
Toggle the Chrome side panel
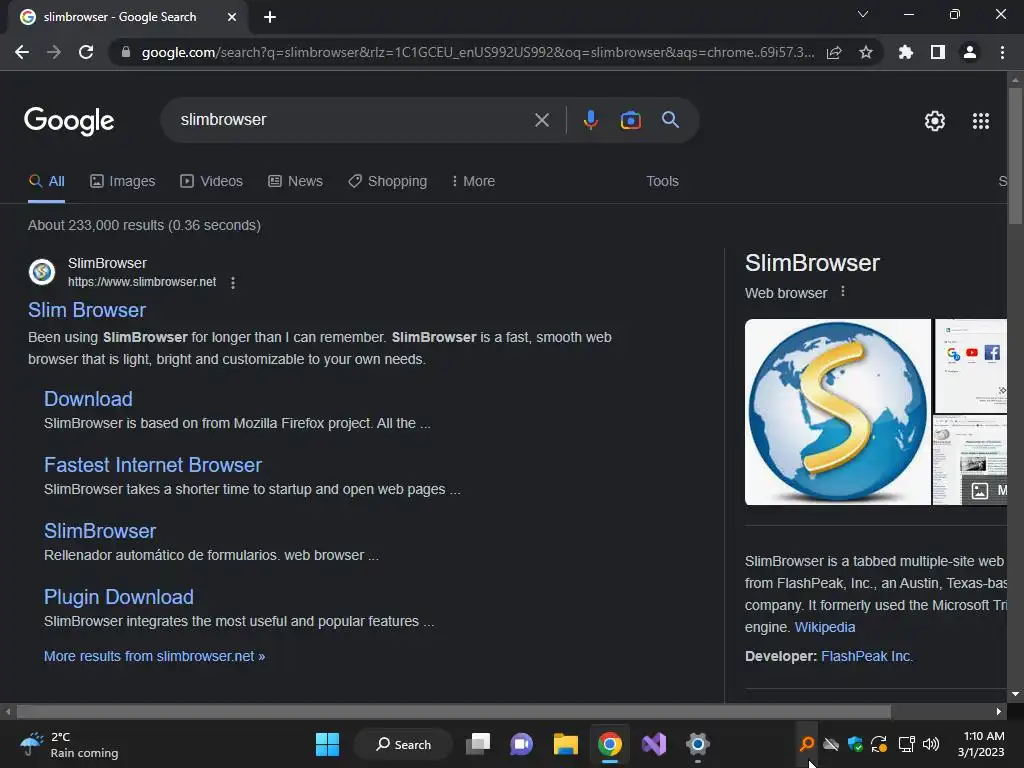click(938, 52)
